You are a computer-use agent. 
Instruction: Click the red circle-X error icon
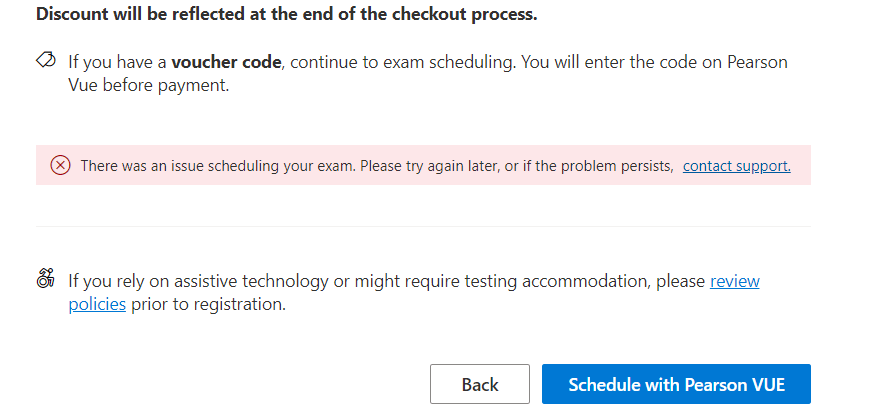pos(60,165)
